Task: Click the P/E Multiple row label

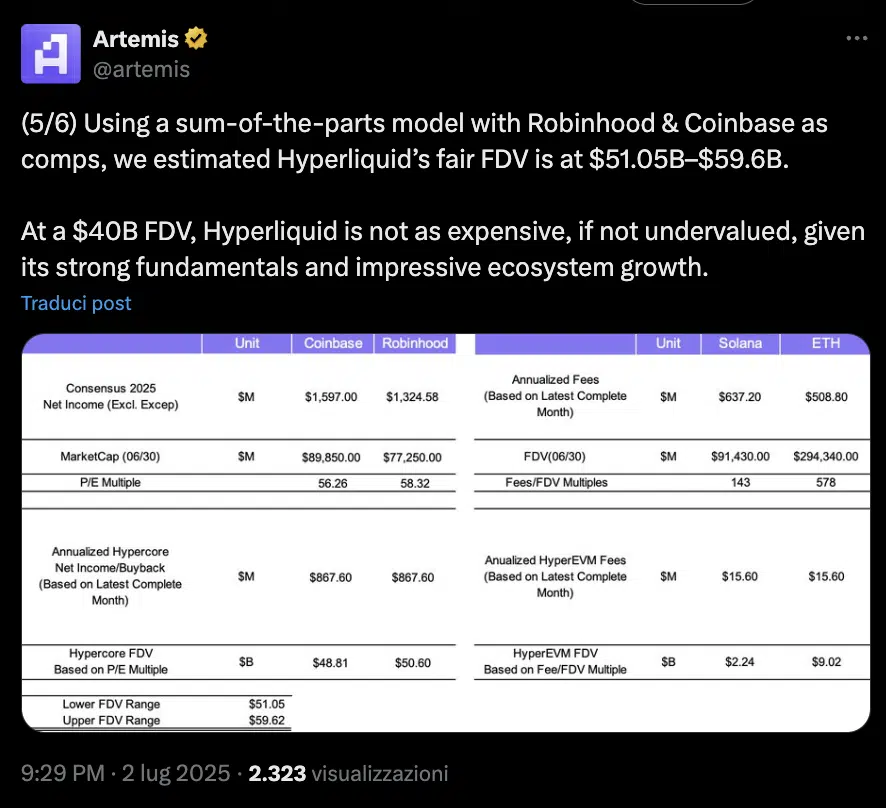Action: [110, 482]
